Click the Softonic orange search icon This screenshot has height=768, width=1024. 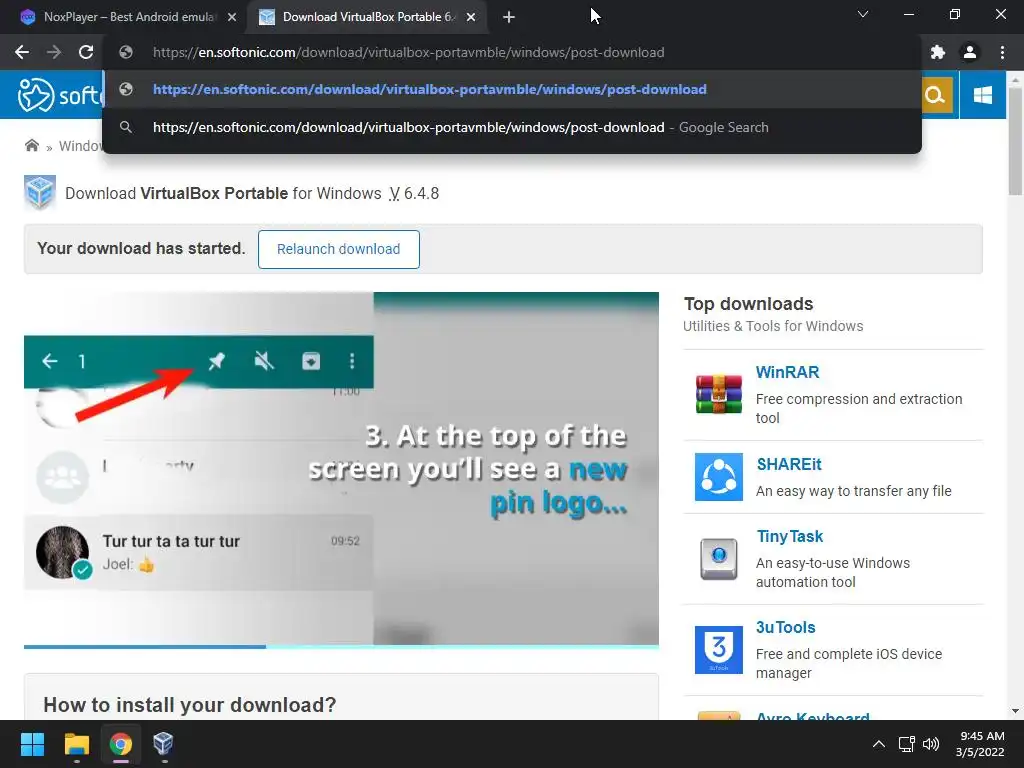935,95
